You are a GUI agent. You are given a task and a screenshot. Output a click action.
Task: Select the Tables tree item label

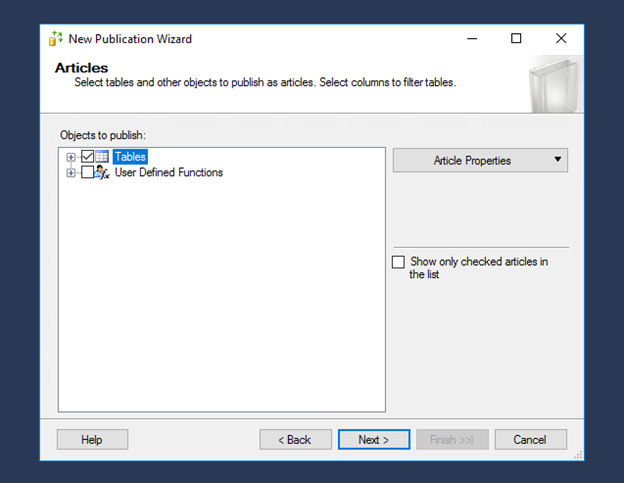click(130, 157)
